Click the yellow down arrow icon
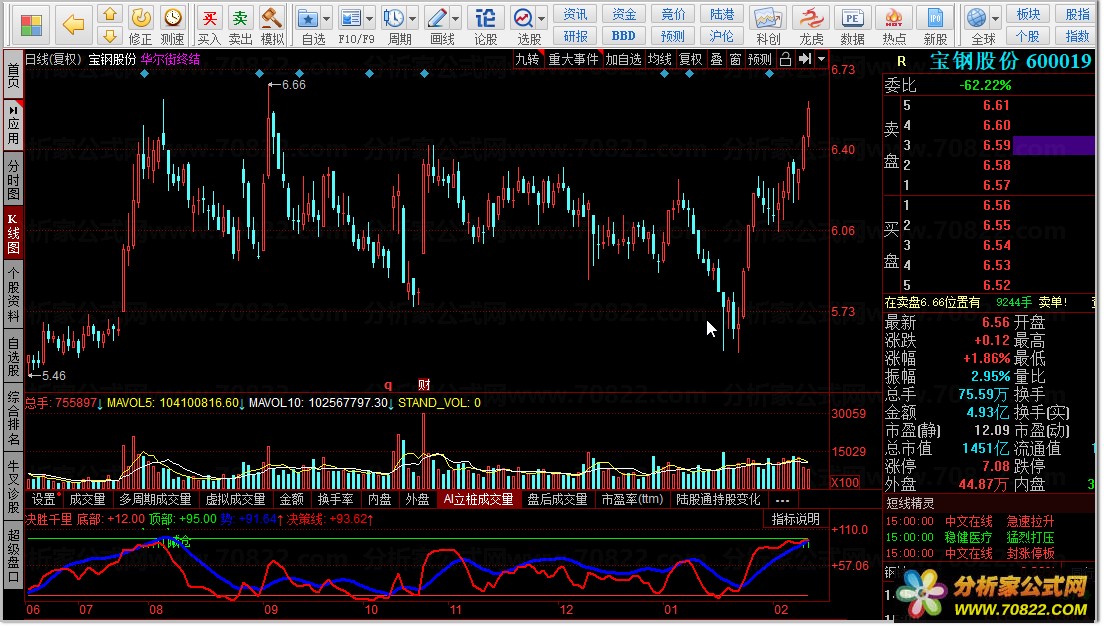Viewport: 1104px width, 626px height. (x=109, y=35)
